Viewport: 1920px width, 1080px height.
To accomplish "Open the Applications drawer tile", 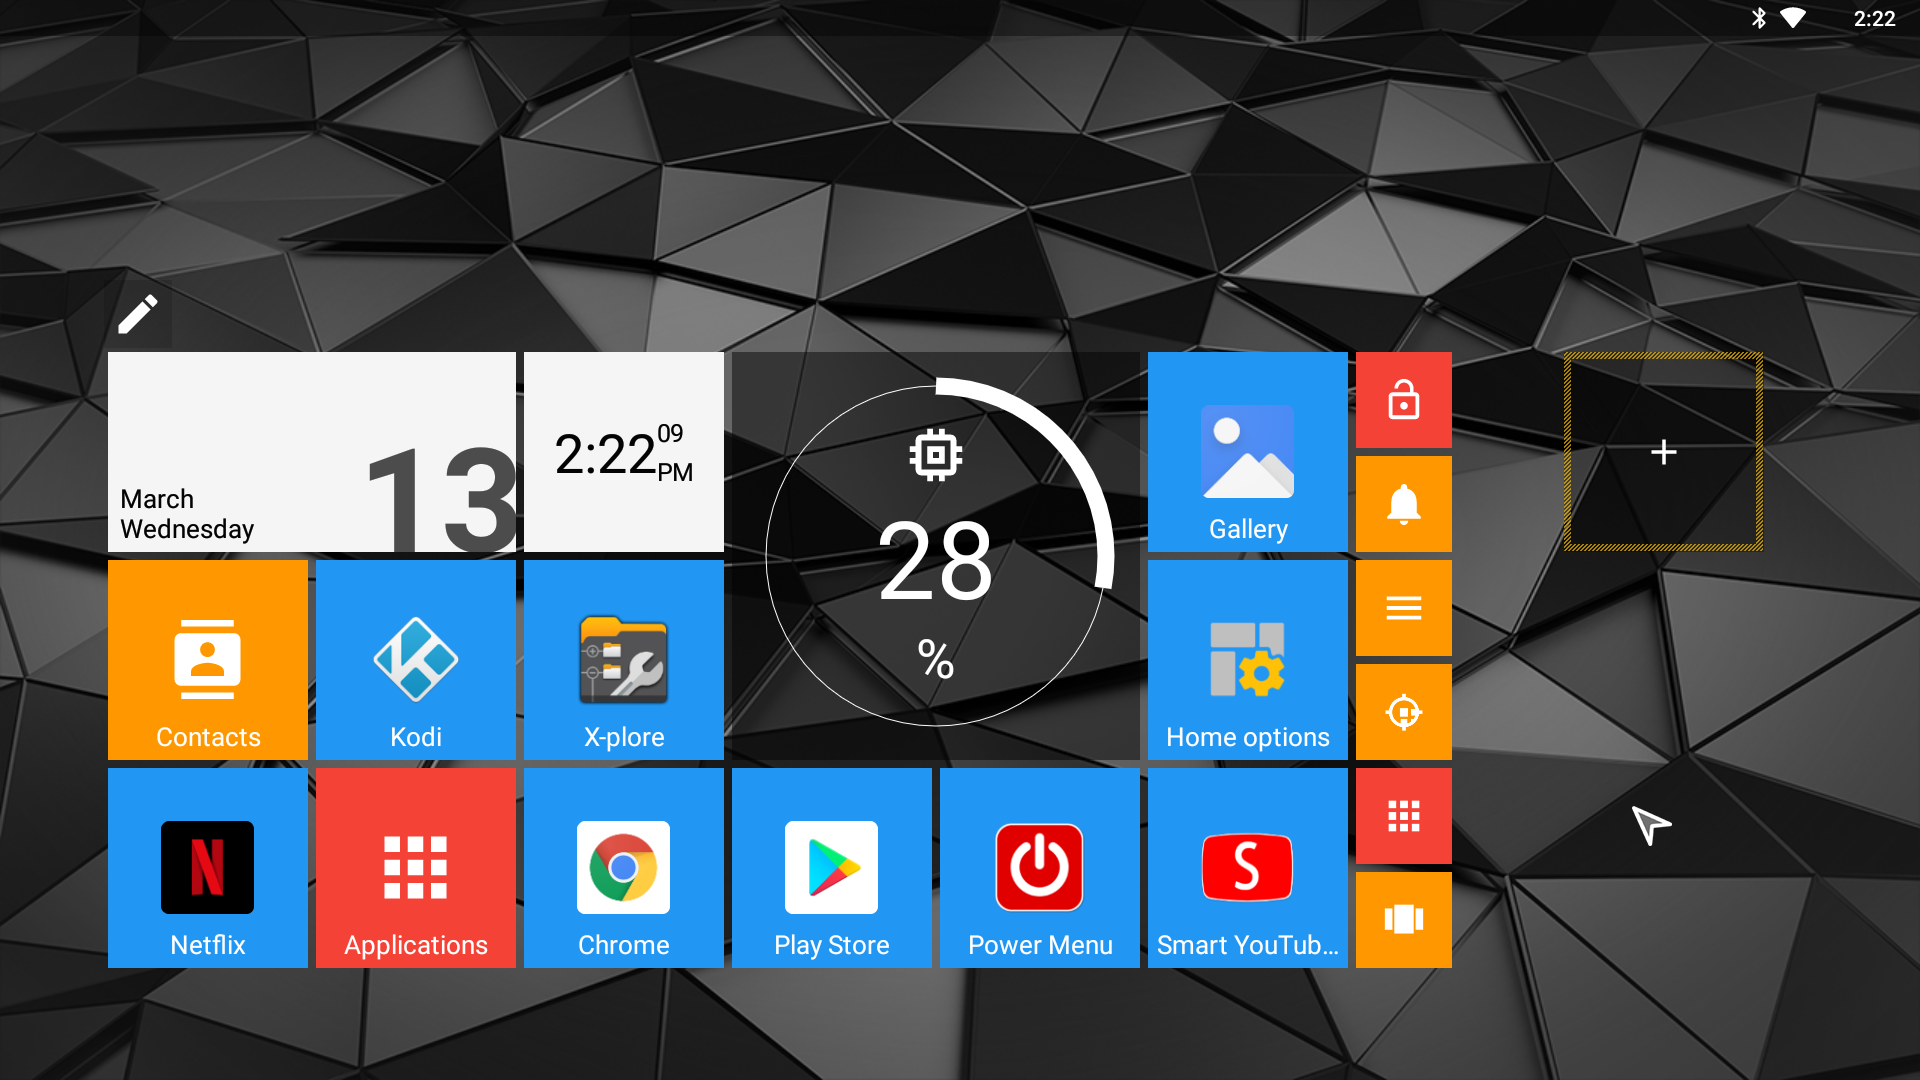I will tap(416, 868).
